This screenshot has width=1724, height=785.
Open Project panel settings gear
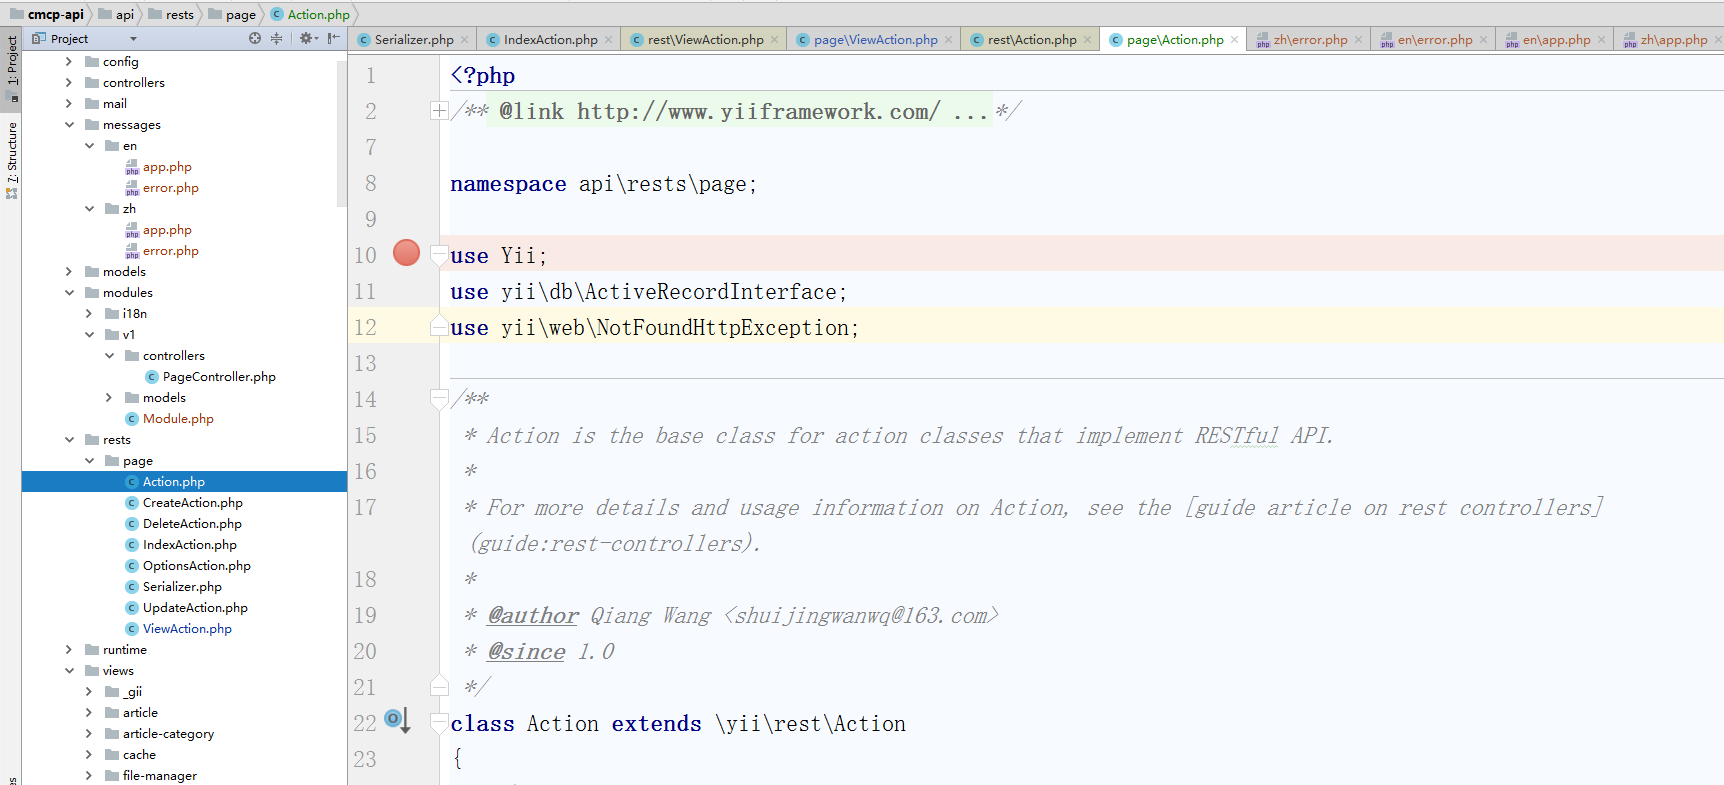pos(306,38)
